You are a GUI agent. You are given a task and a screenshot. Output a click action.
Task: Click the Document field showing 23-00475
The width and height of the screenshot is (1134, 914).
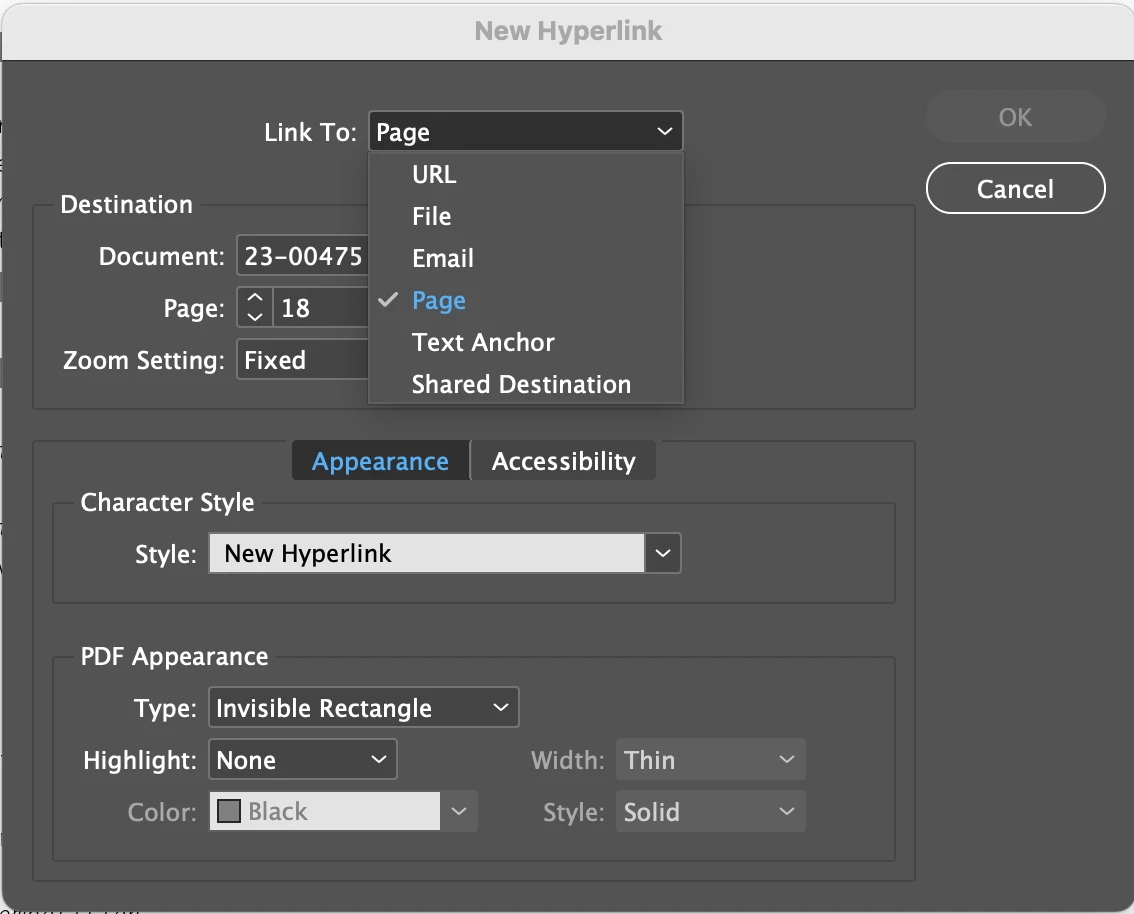303,256
